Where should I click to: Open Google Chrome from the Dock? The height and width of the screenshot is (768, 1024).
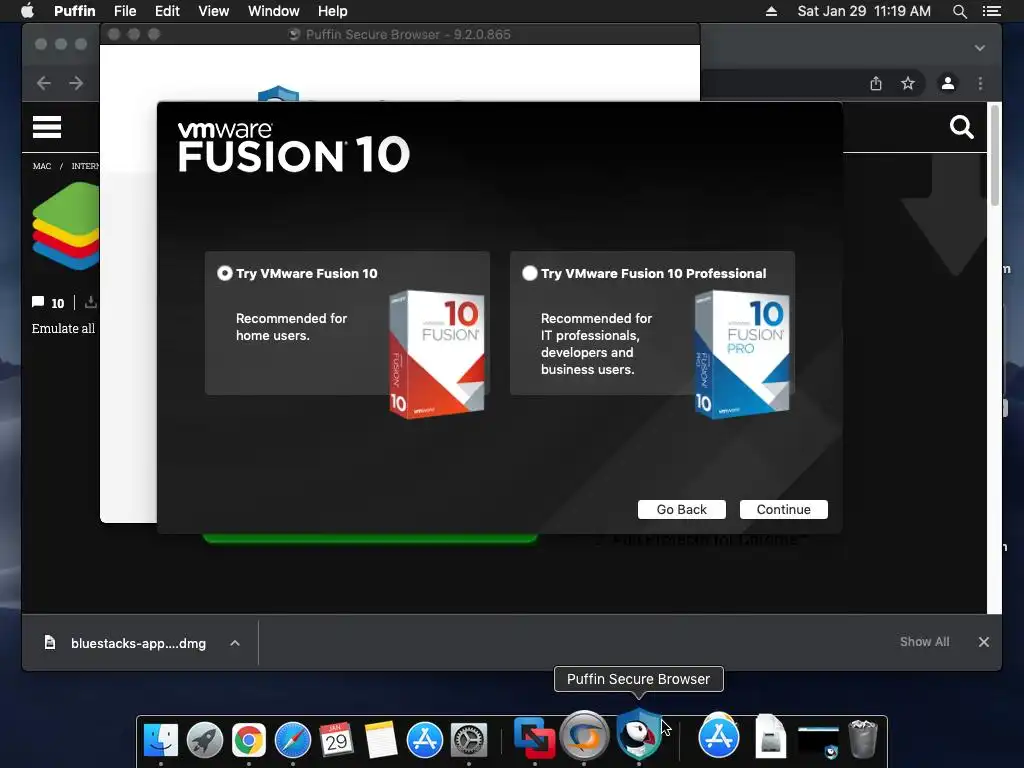[x=249, y=740]
